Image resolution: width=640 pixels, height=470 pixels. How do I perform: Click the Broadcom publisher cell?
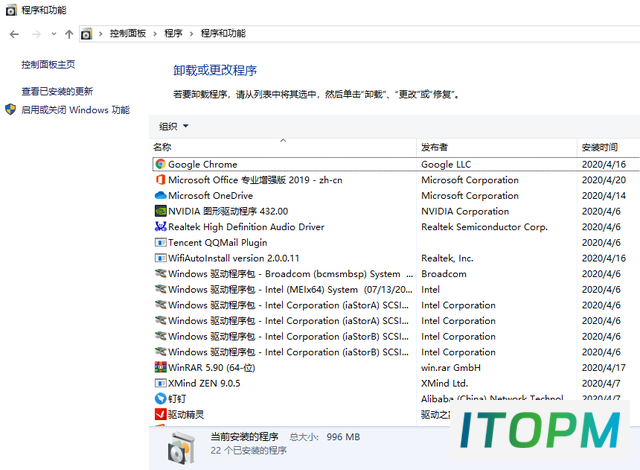pos(444,274)
